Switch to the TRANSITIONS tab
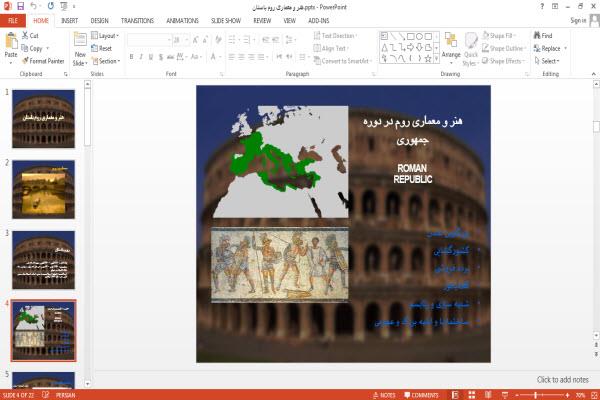This screenshot has width=600, height=400. pos(137,20)
